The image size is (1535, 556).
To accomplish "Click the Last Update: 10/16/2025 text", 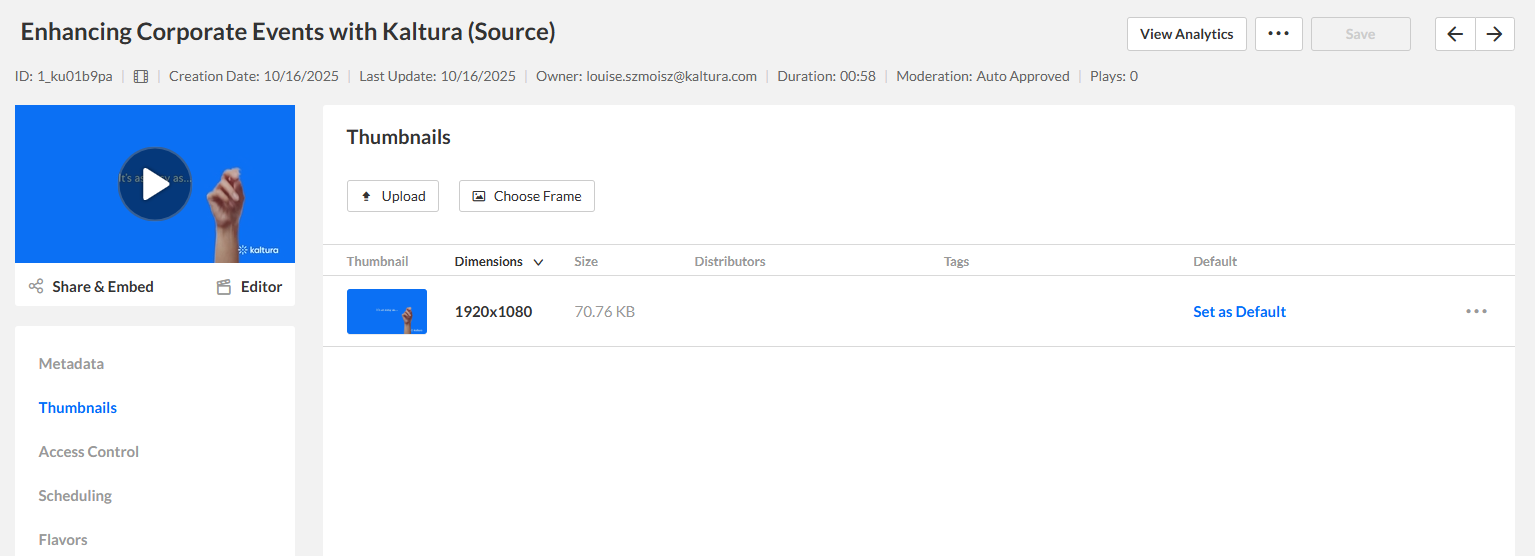I will (x=438, y=76).
